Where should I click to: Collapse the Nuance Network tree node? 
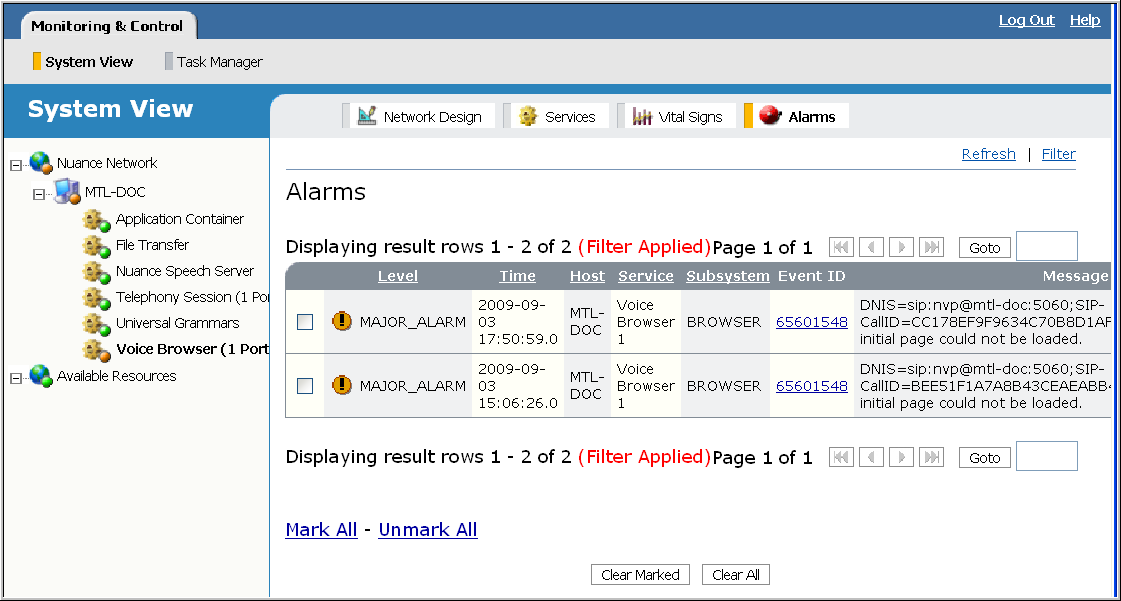(15, 165)
